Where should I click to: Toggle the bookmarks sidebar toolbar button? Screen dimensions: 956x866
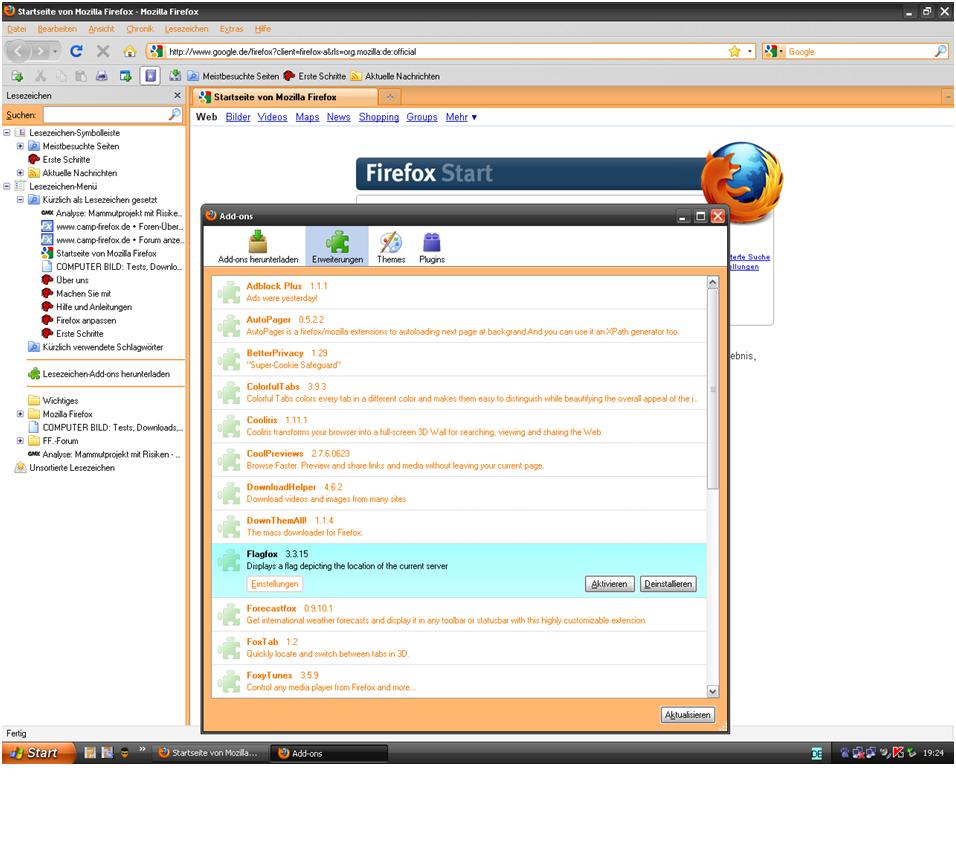150,76
